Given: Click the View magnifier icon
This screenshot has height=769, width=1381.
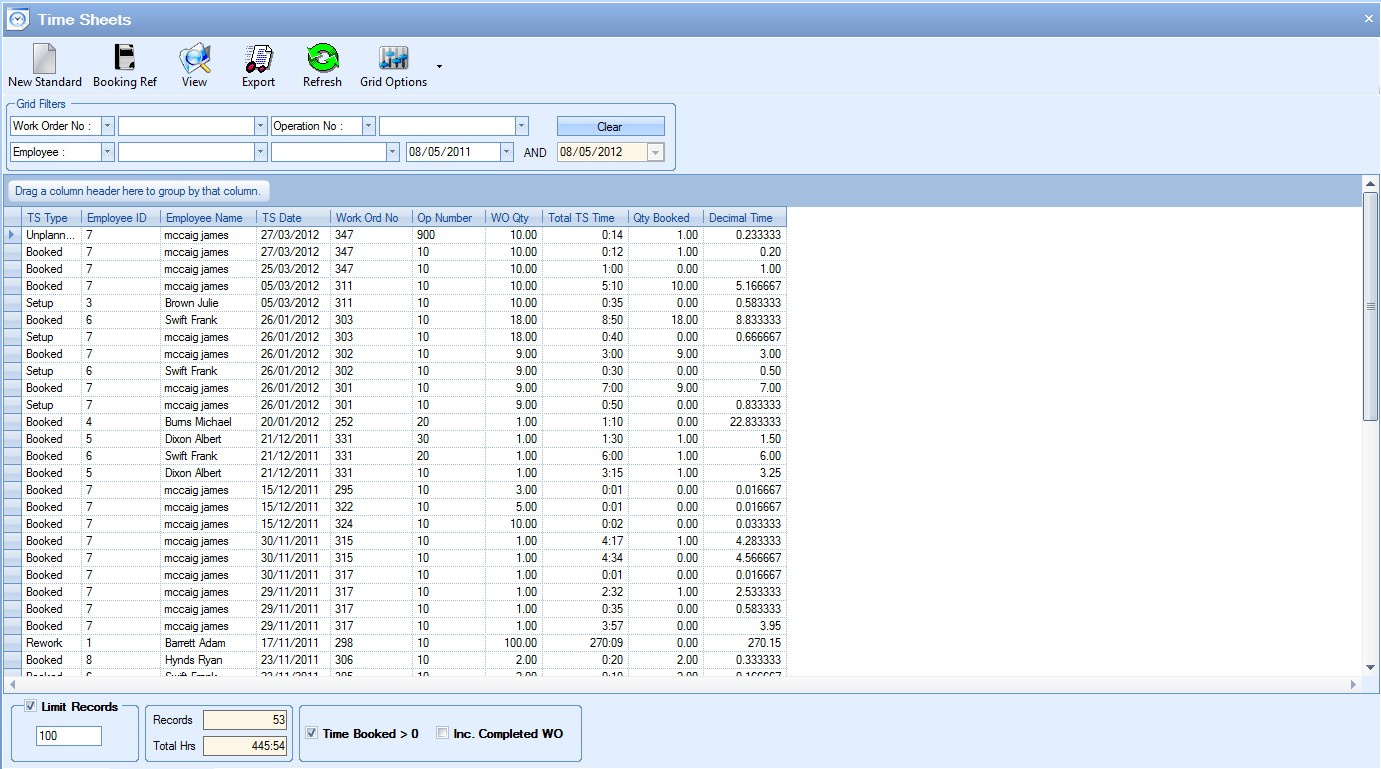Looking at the screenshot, I should tap(194, 59).
